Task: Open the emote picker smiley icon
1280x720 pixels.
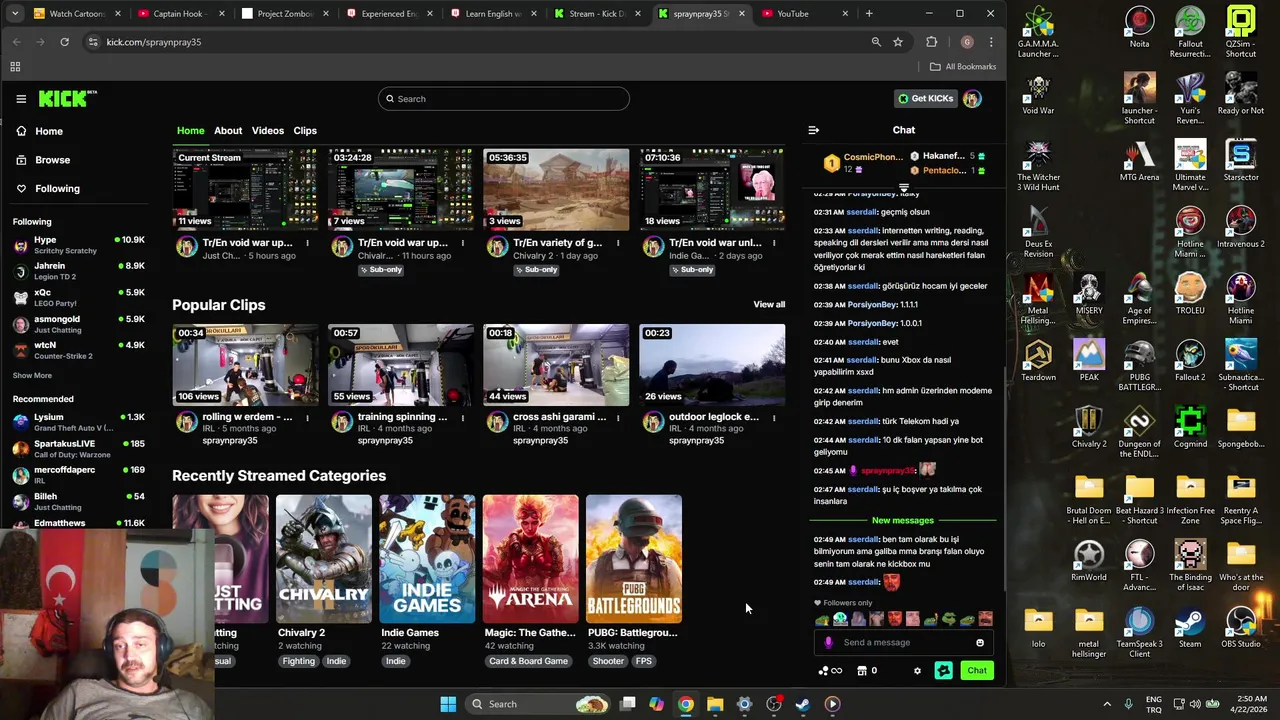Action: click(x=980, y=643)
